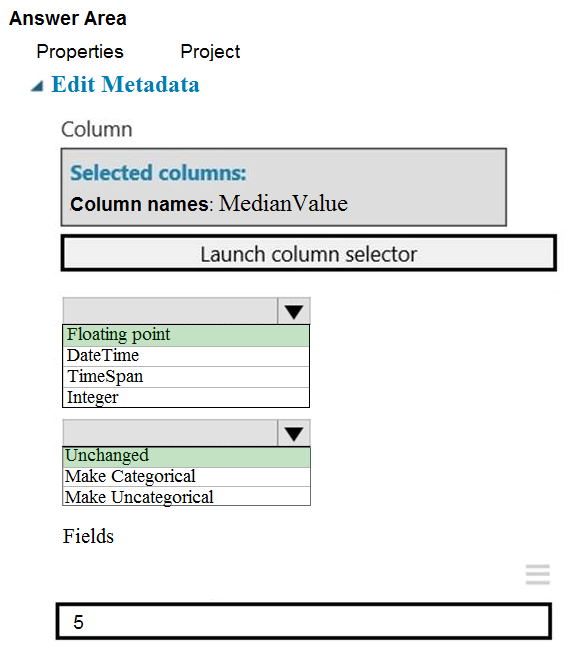Screen dimensions: 575x658
Task: Click the Selected columns MedianValue box
Action: pos(284,187)
